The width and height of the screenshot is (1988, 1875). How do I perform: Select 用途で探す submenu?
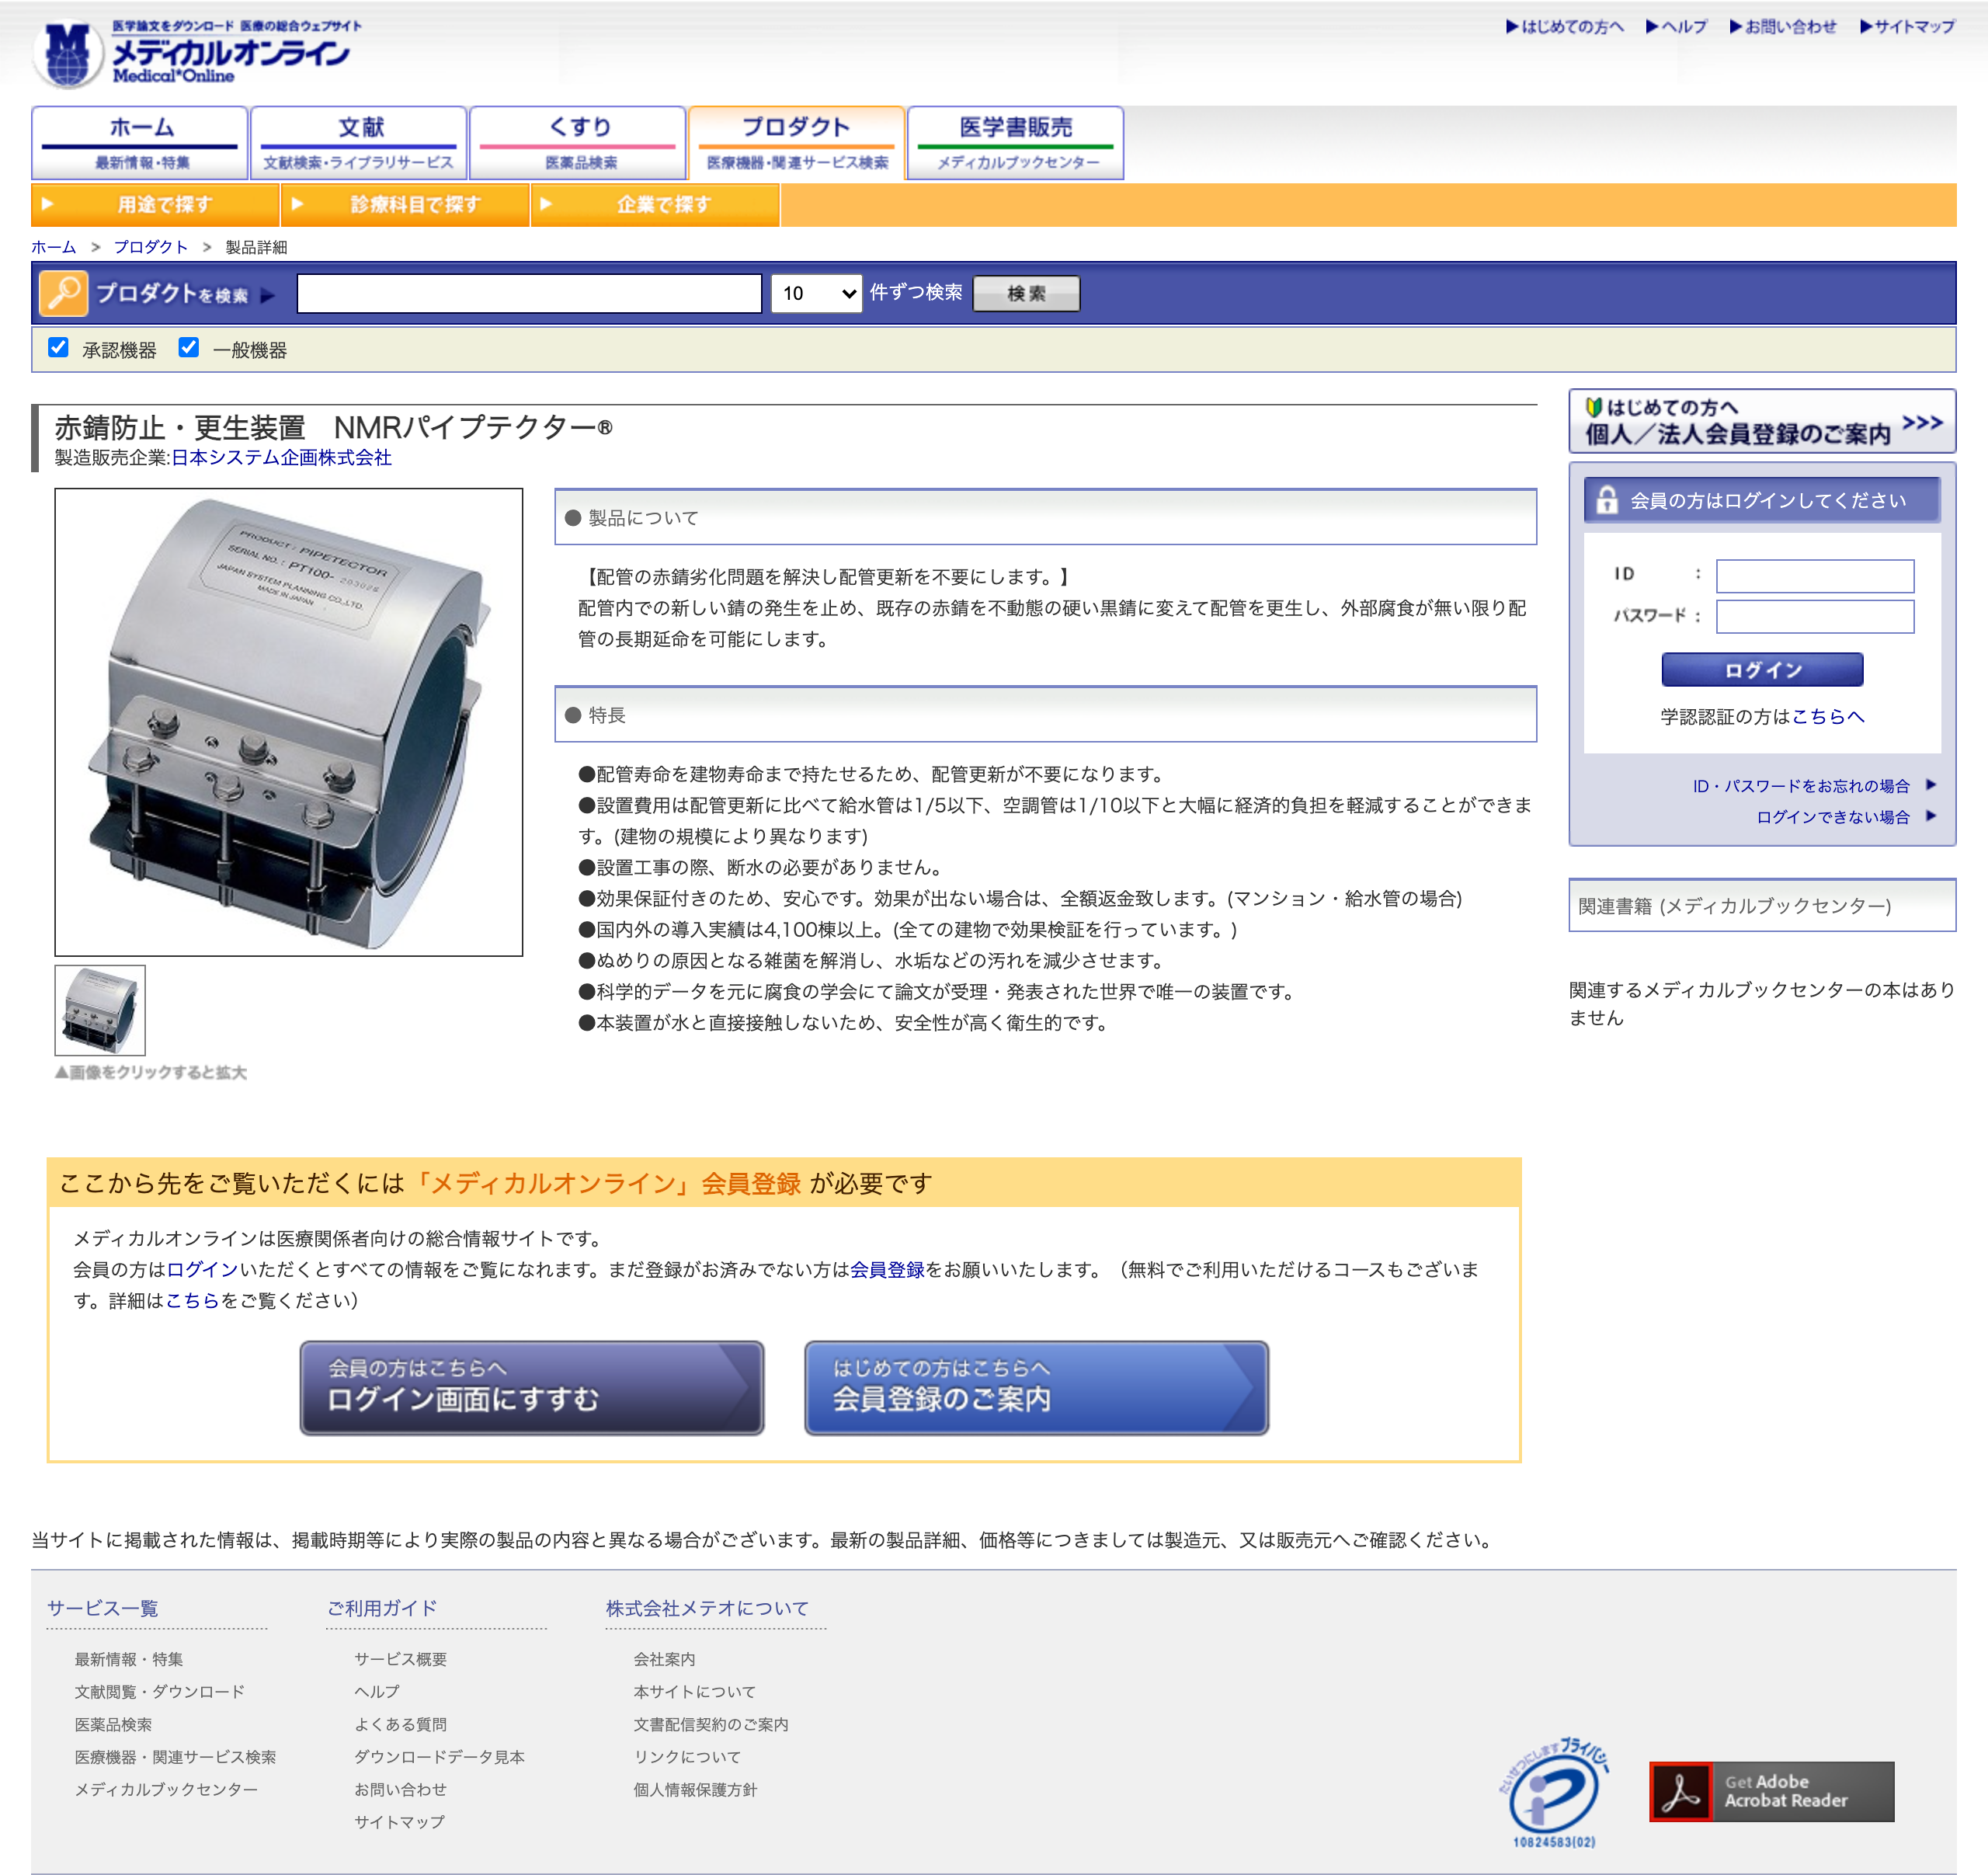(155, 205)
